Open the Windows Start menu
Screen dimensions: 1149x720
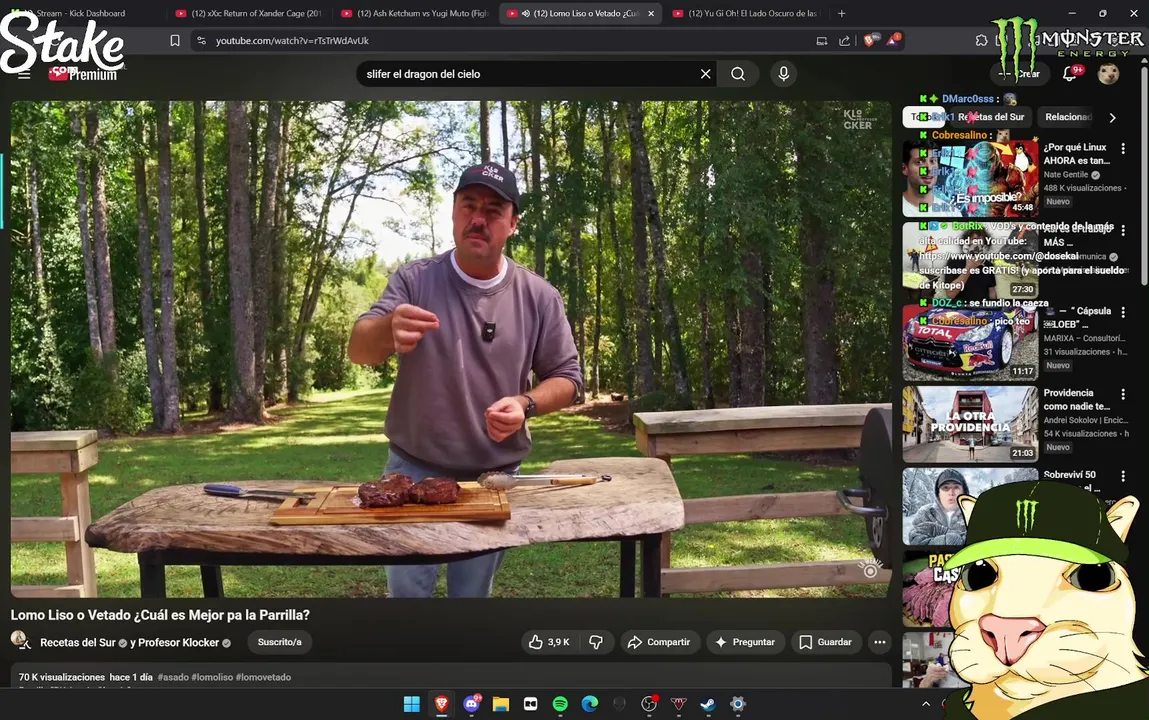(x=412, y=704)
